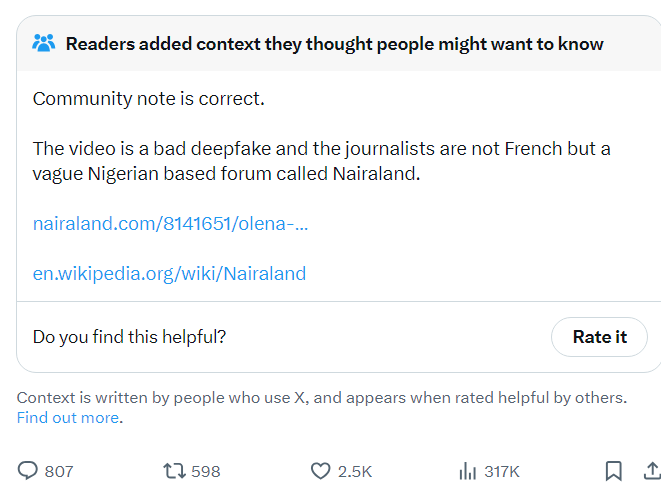The height and width of the screenshot is (488, 661).
Task: Open the nairaland.com/8141651 link
Action: 170,223
